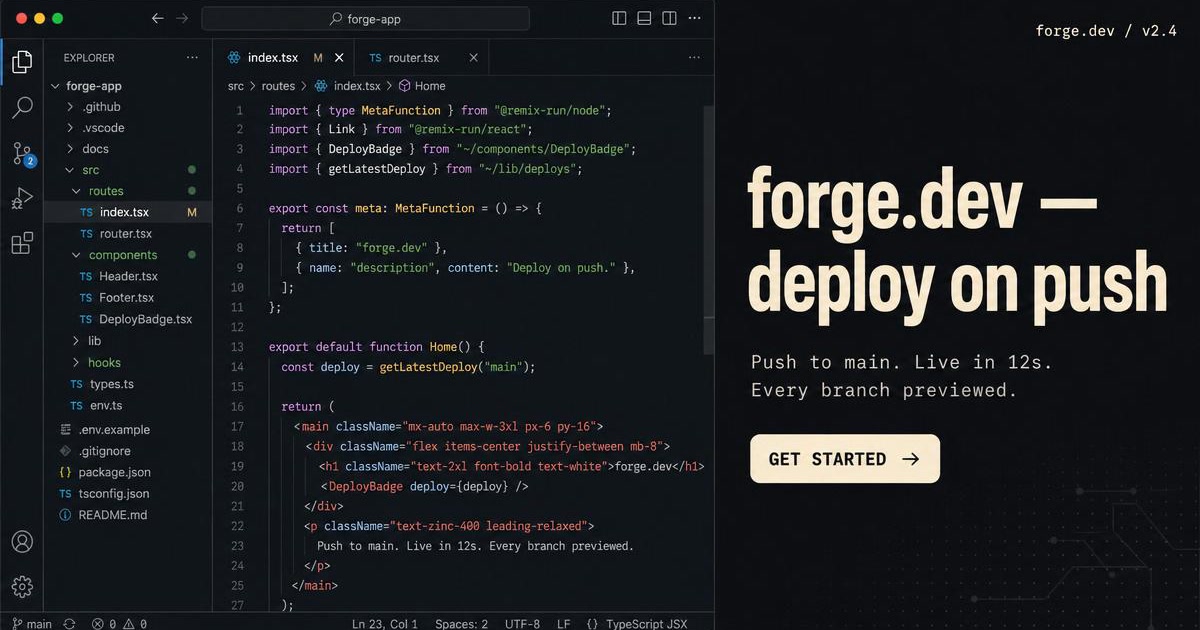Viewport: 1200px width, 630px height.
Task: Click Ln 23, Col 1 in status bar
Action: coord(385,623)
